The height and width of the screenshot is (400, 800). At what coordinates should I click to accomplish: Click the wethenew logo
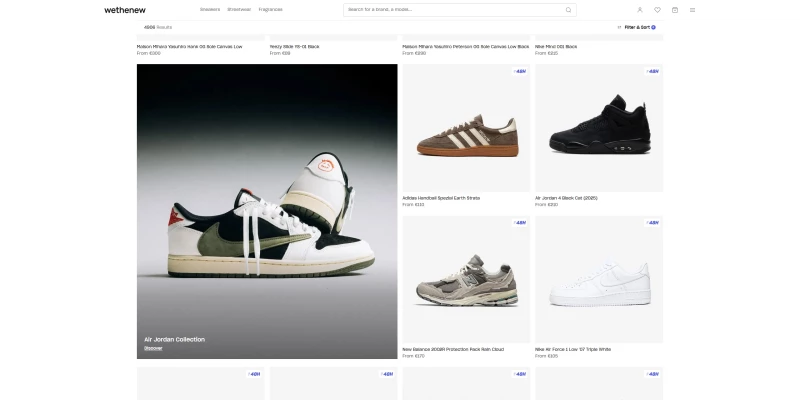[125, 10]
